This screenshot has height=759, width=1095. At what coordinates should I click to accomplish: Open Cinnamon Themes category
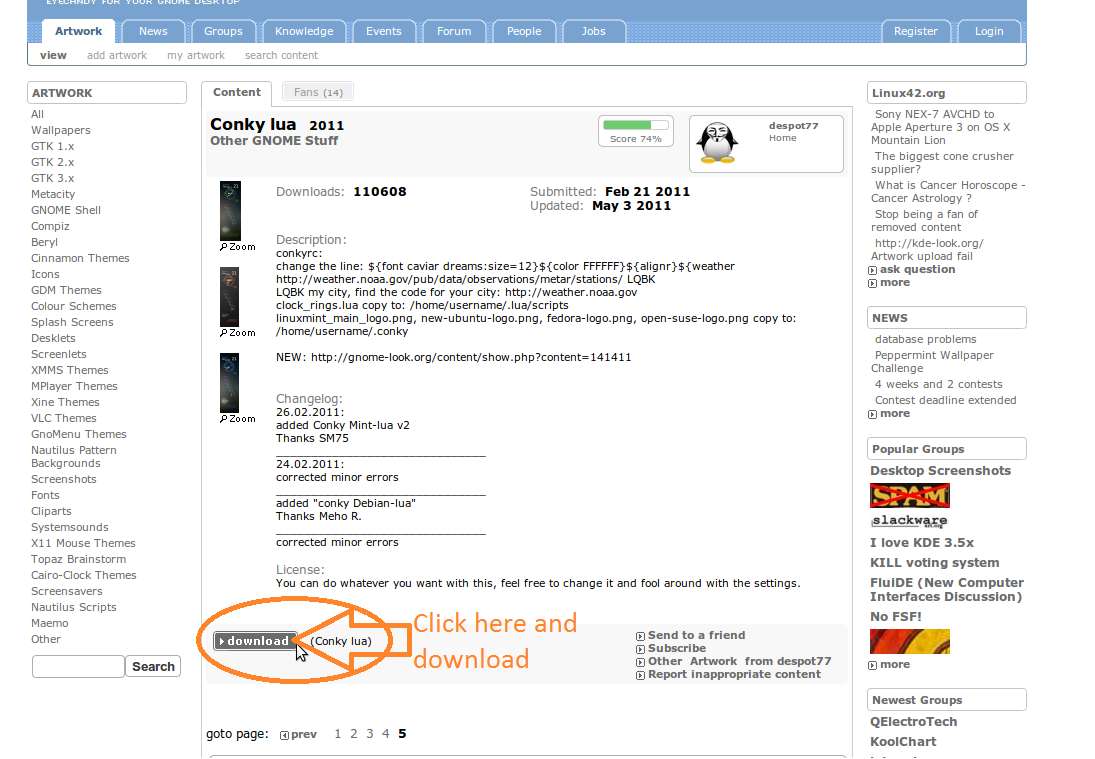click(x=80, y=258)
